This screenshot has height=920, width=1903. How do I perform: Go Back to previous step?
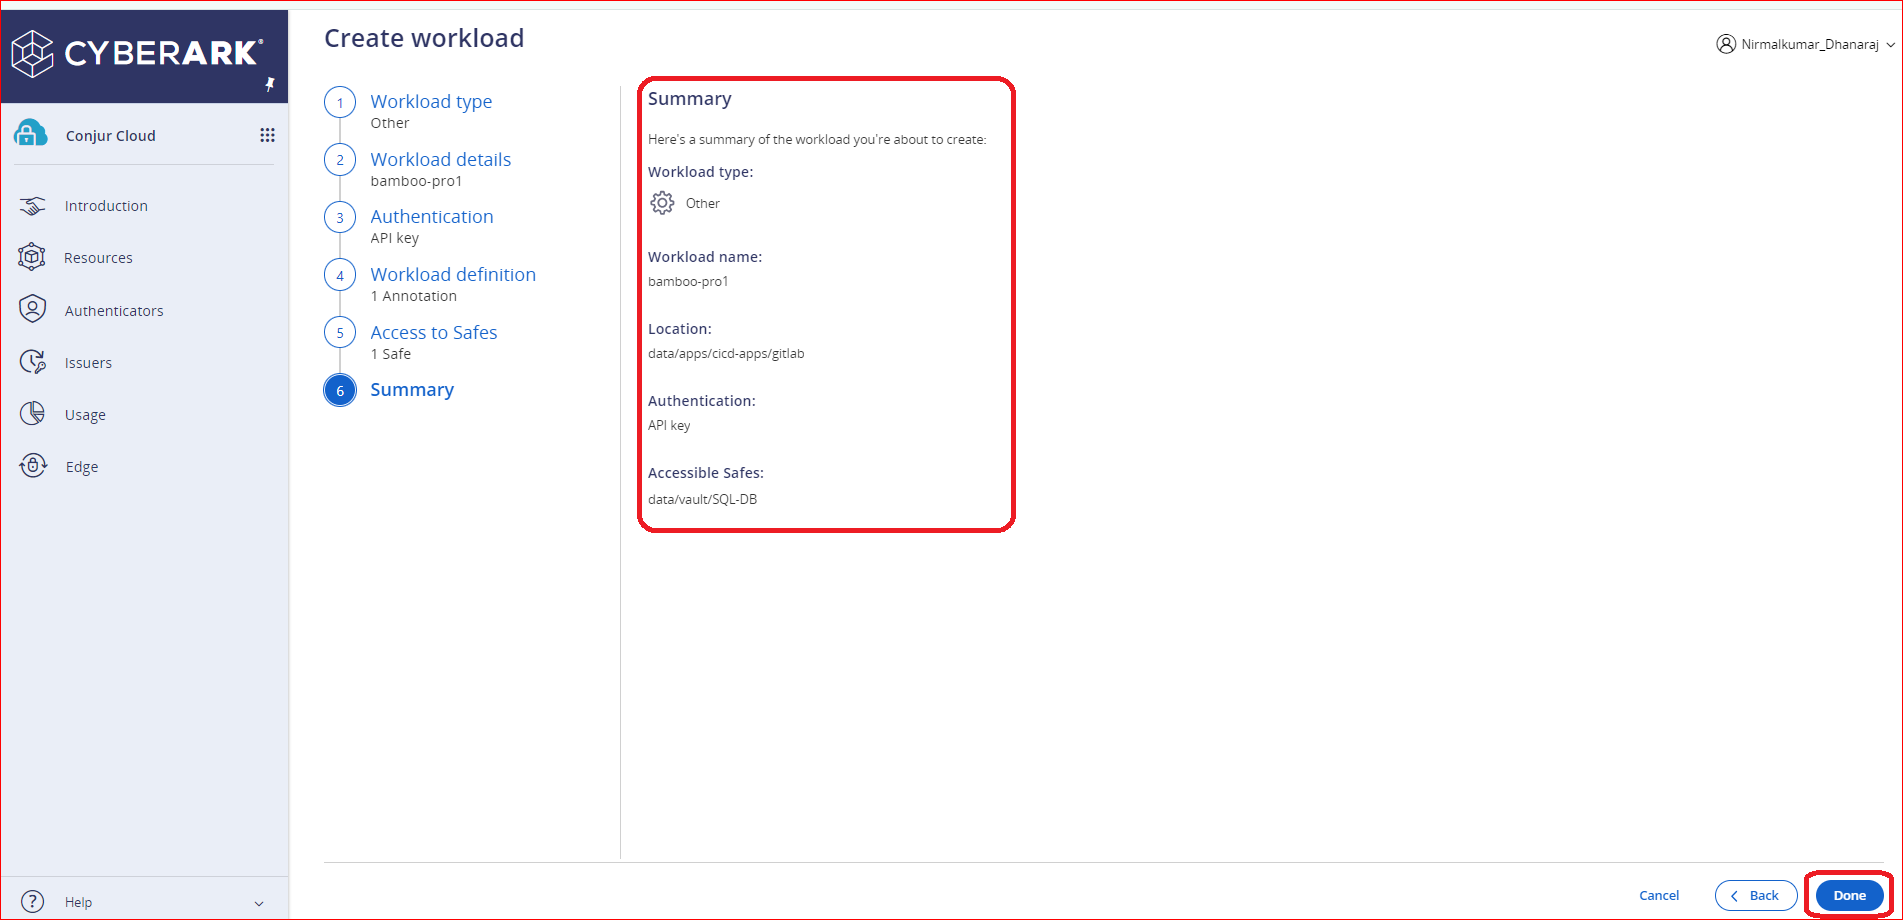pos(1755,895)
